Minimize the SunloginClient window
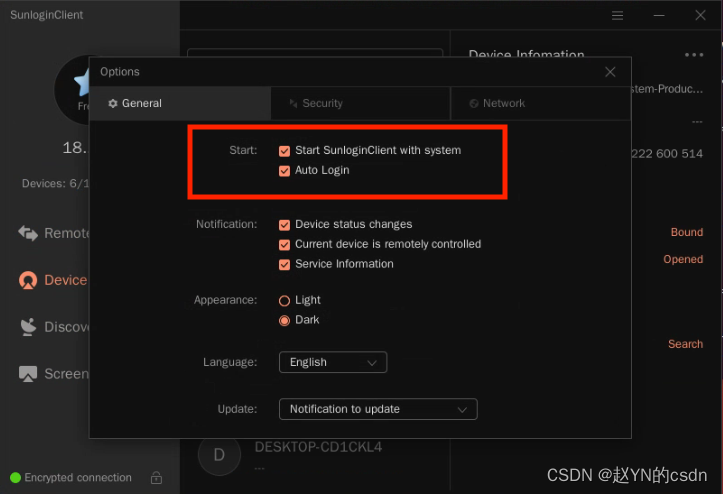 pyautogui.click(x=659, y=16)
